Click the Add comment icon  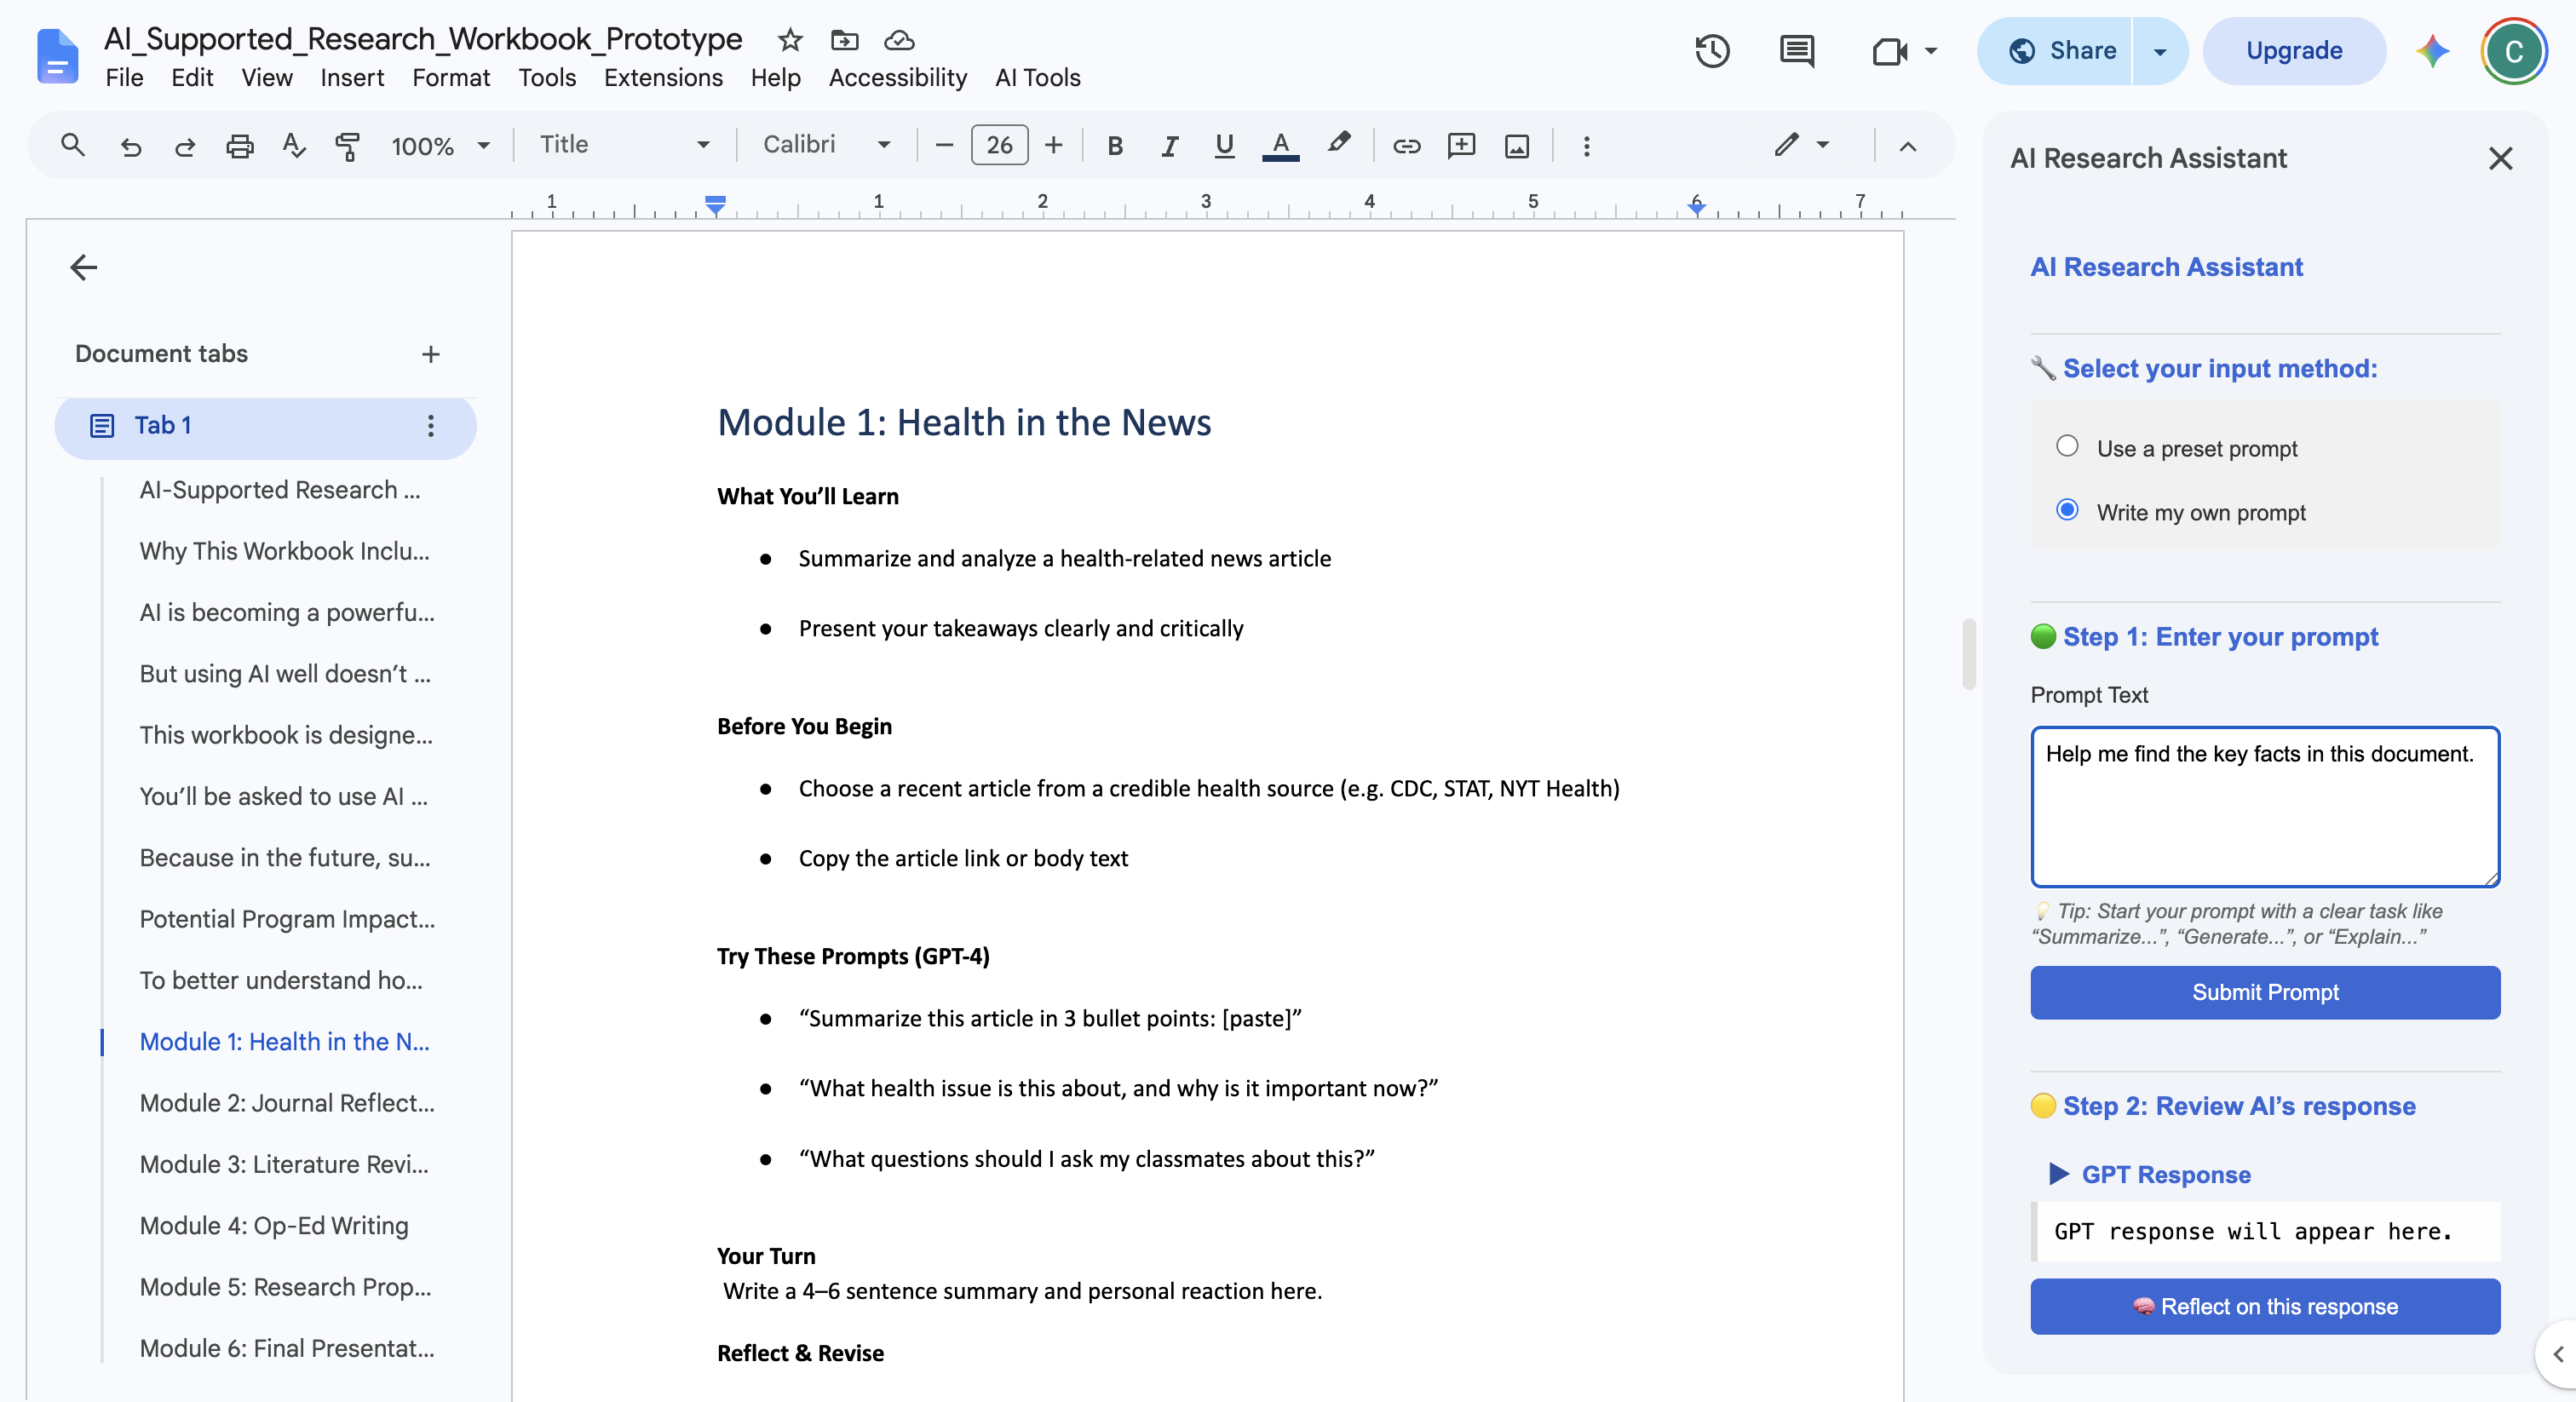point(1462,146)
